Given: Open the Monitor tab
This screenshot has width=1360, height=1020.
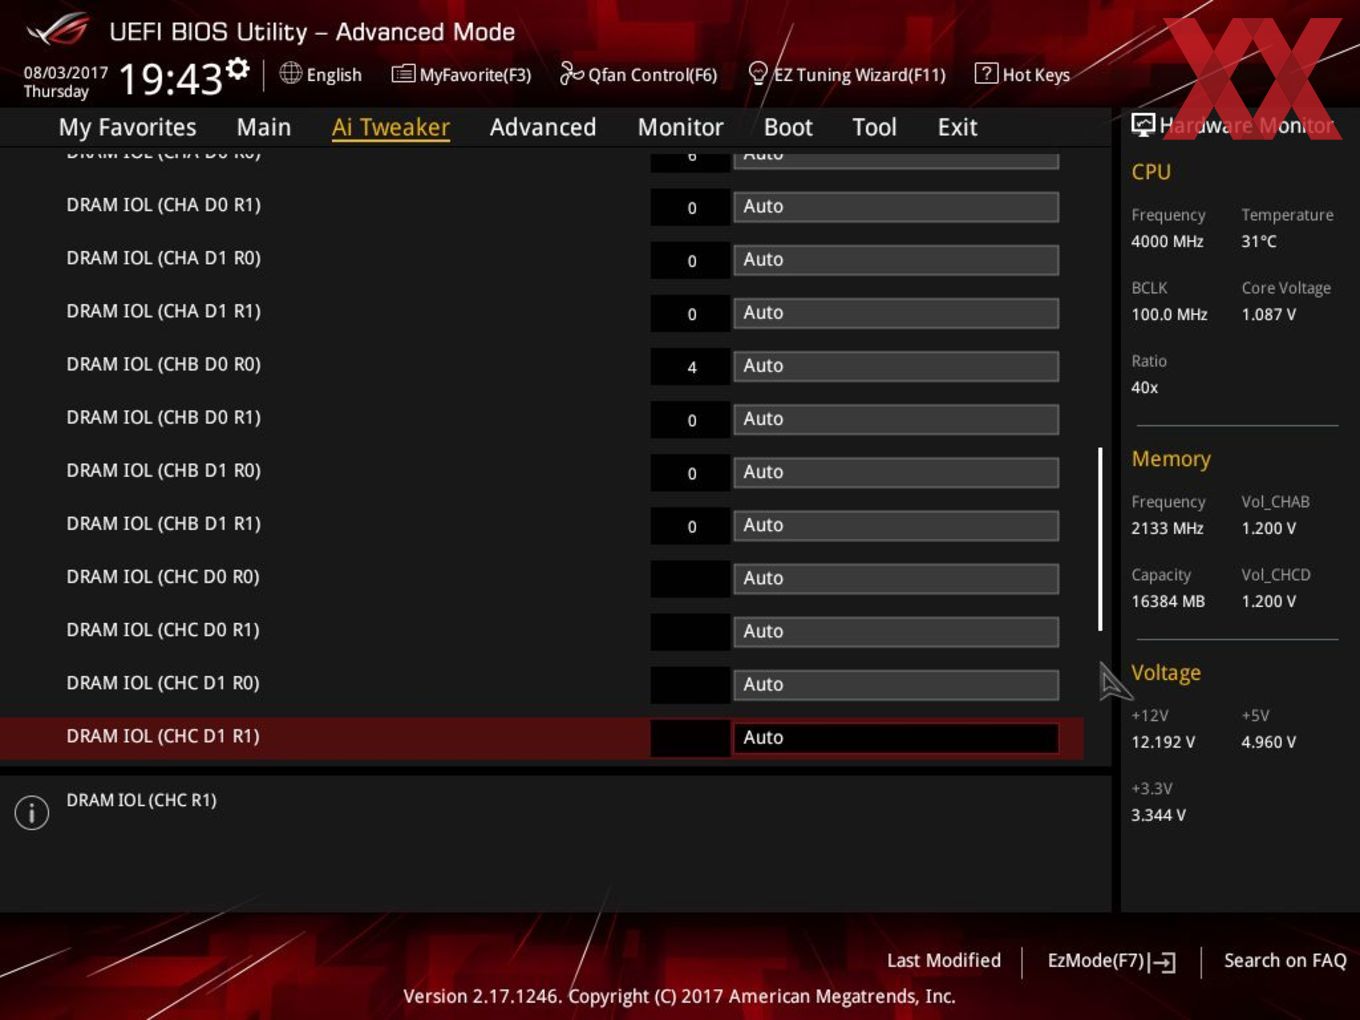Looking at the screenshot, I should (x=680, y=127).
